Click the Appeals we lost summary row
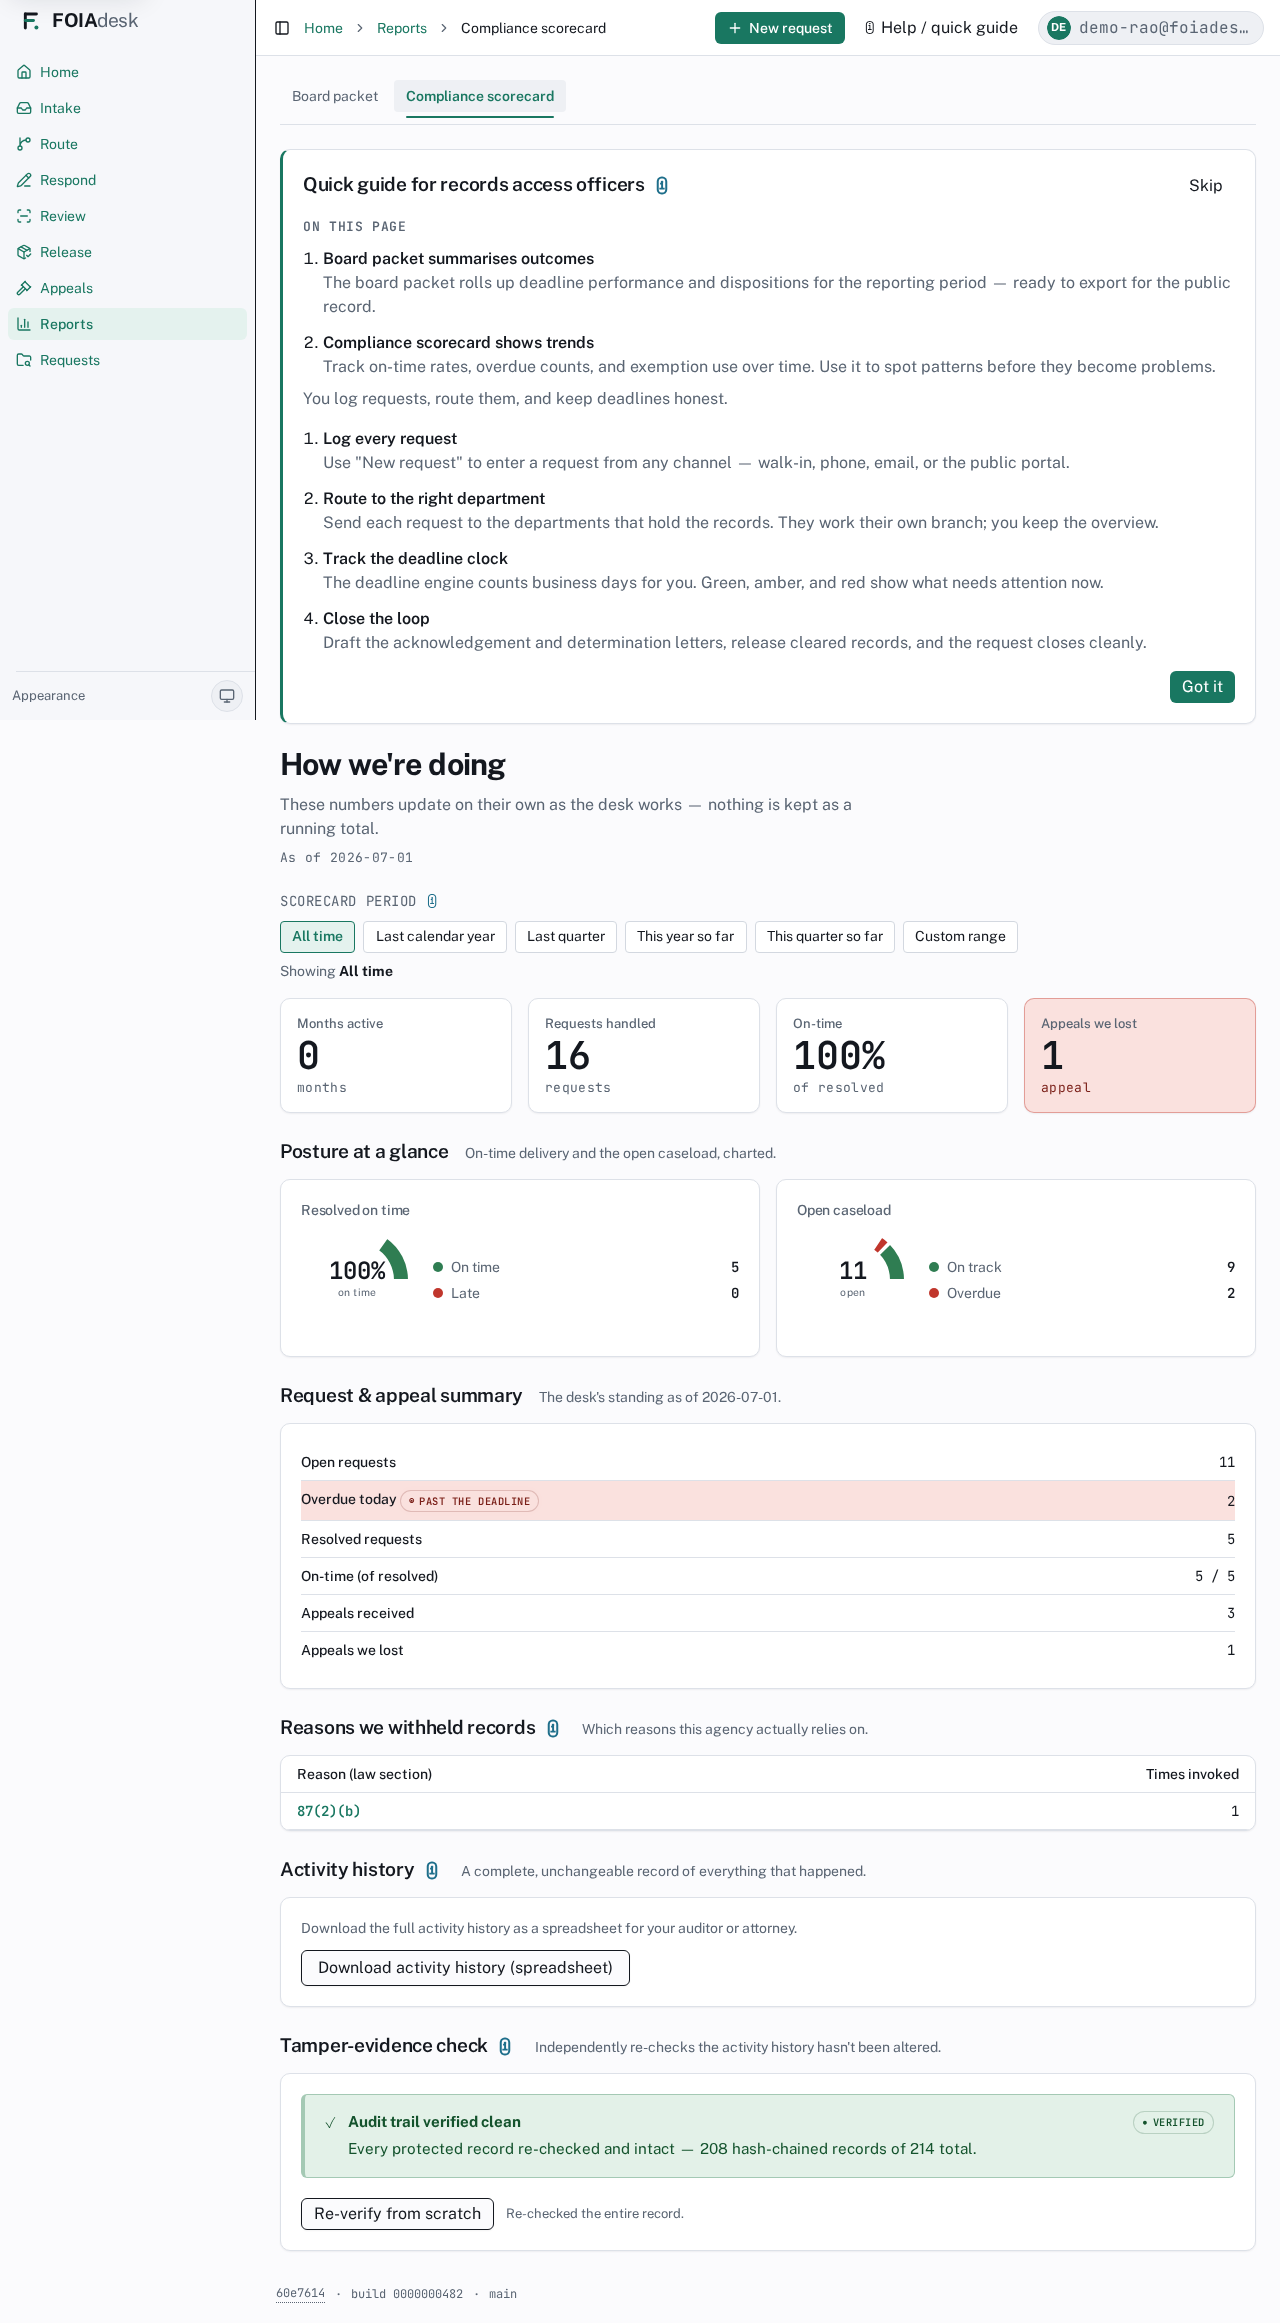 (768, 1650)
